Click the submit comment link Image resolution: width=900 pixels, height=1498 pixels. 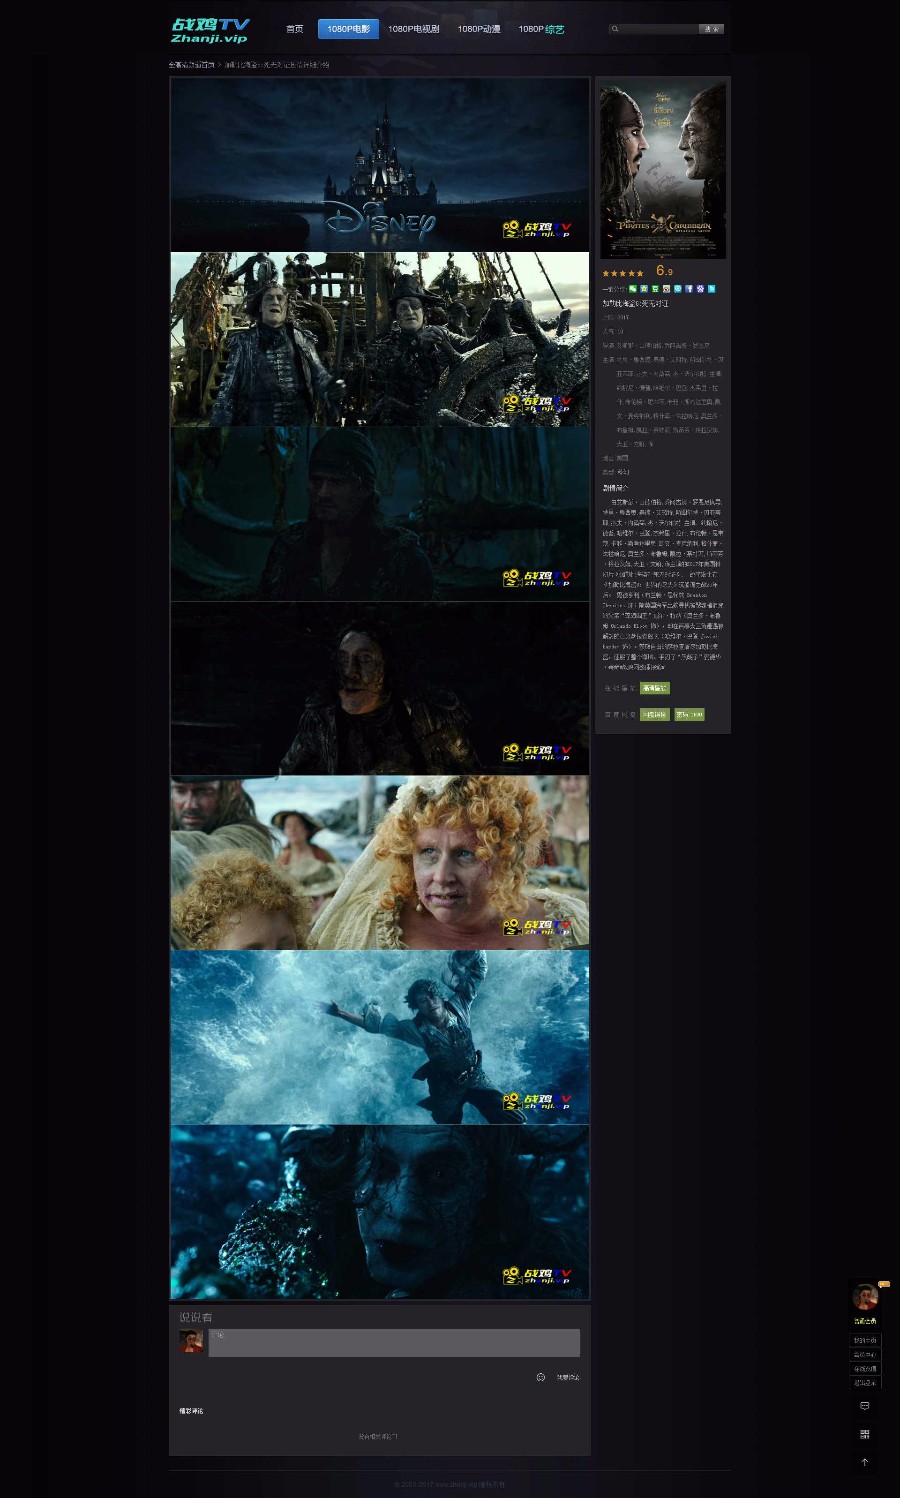568,1377
